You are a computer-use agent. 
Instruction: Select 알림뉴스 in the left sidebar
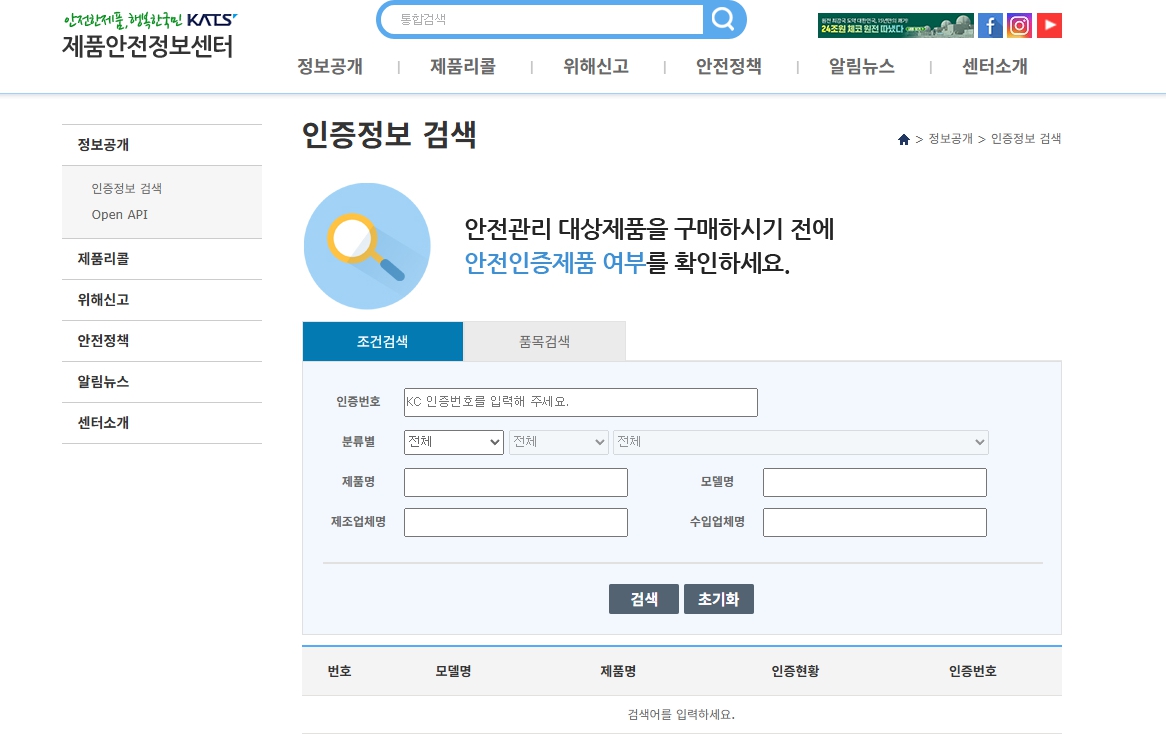pos(104,382)
